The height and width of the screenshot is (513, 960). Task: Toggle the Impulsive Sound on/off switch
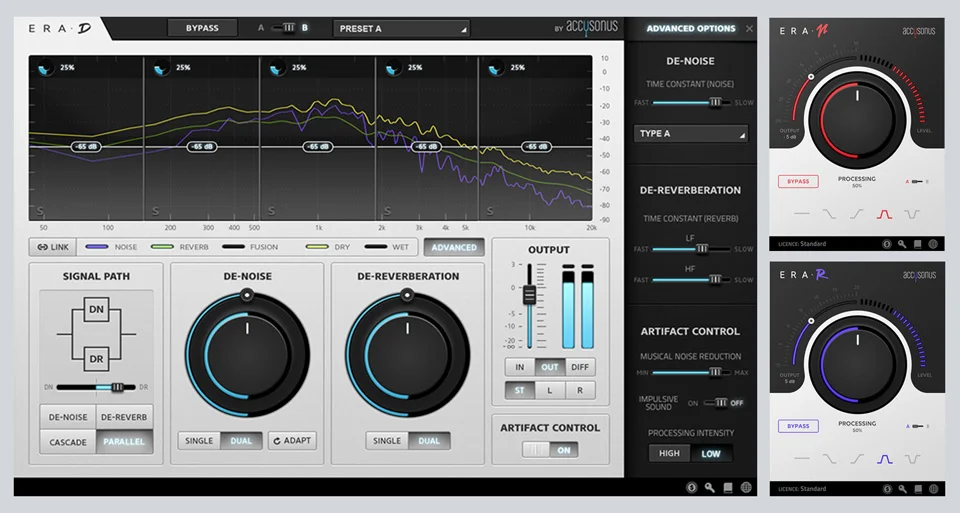pos(716,403)
